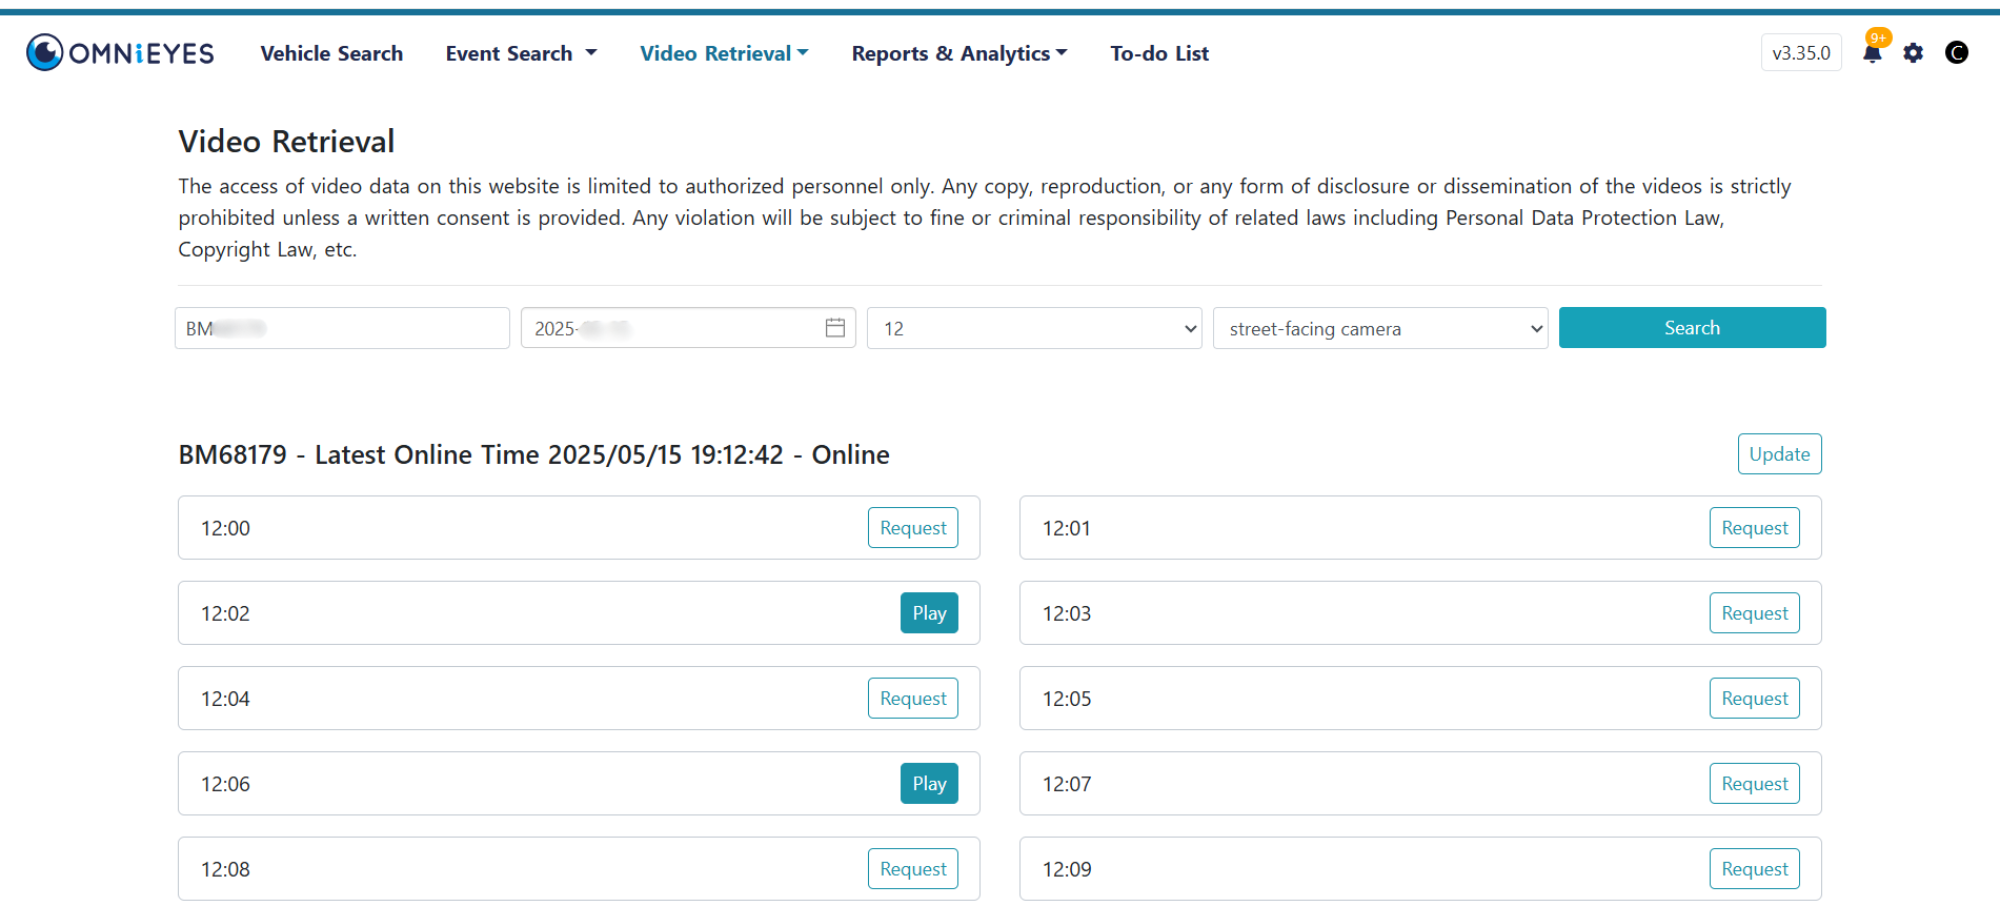This screenshot has height=920, width=2000.
Task: Open the To-do List page
Action: (1159, 54)
